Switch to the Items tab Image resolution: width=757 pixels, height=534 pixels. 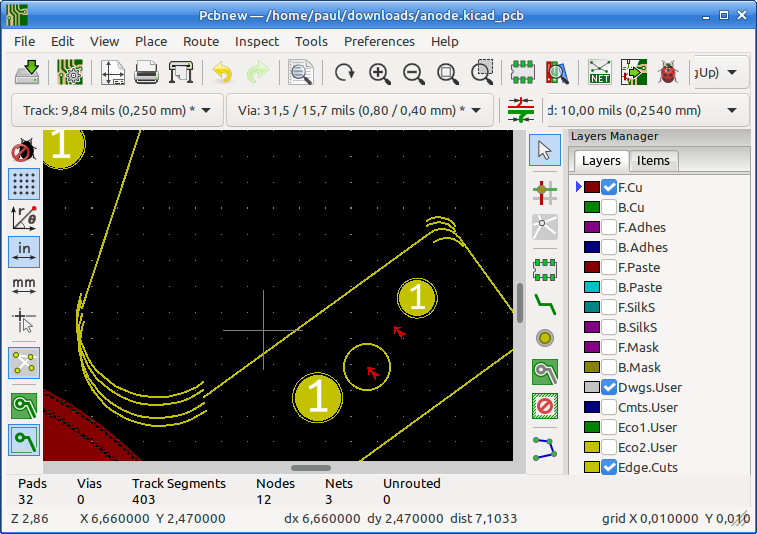pos(653,161)
